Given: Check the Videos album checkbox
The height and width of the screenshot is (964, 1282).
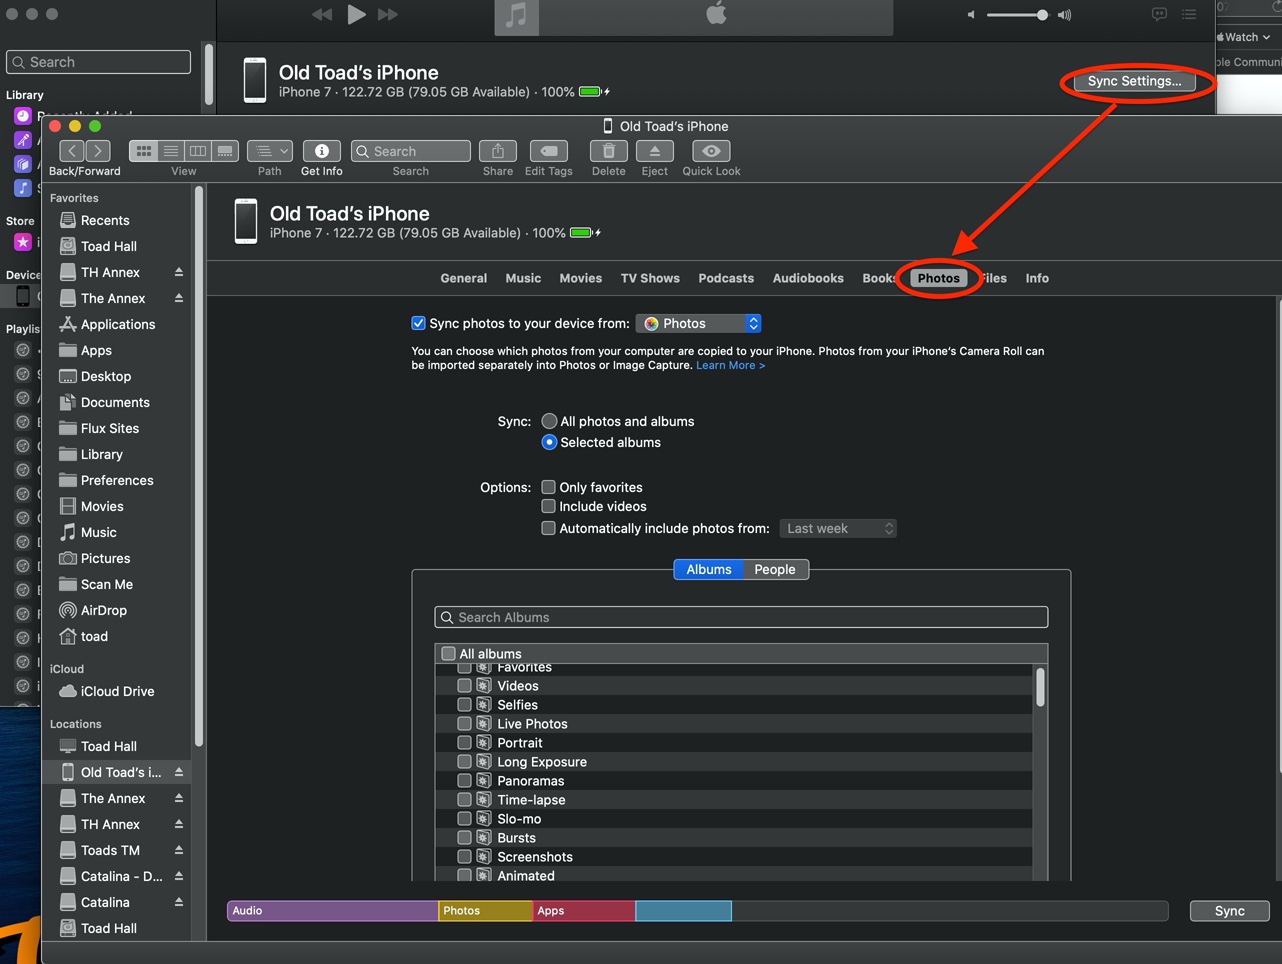Looking at the screenshot, I should click(x=464, y=686).
